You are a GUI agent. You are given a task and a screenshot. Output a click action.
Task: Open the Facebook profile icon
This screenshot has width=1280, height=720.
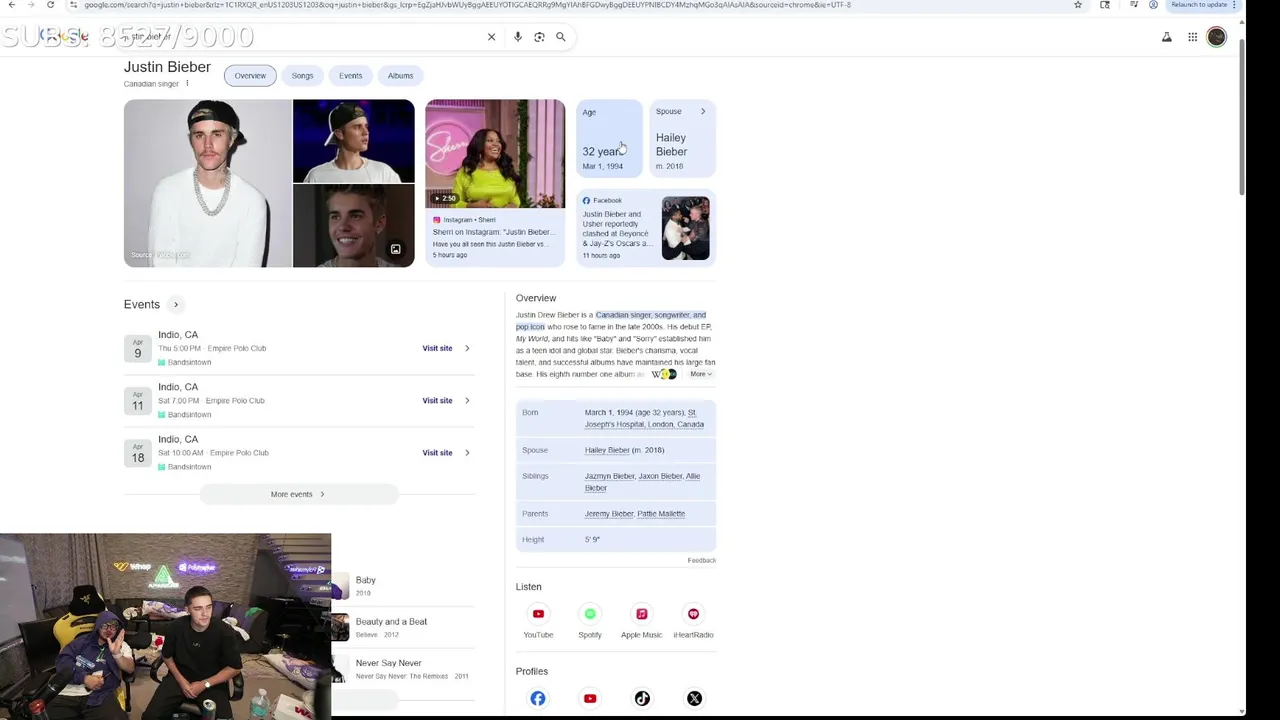[538, 699]
